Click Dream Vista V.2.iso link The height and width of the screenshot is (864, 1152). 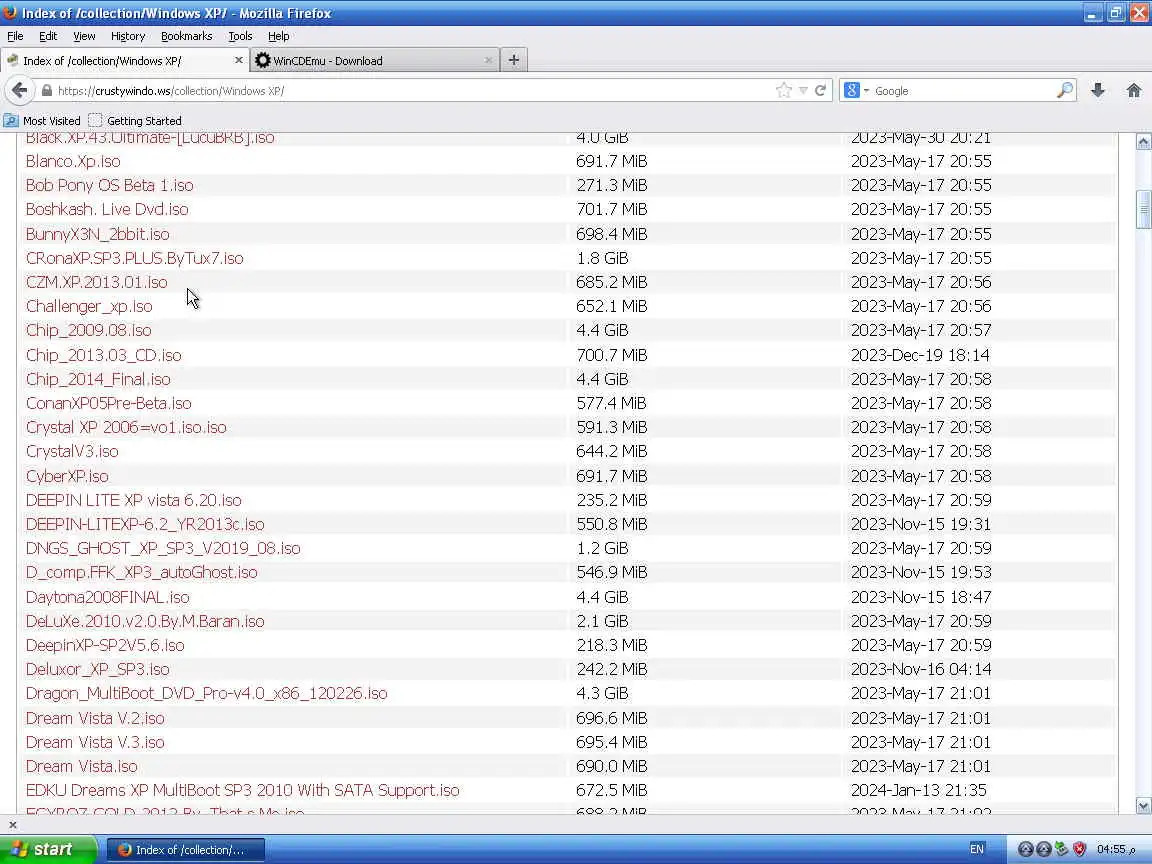tap(95, 719)
